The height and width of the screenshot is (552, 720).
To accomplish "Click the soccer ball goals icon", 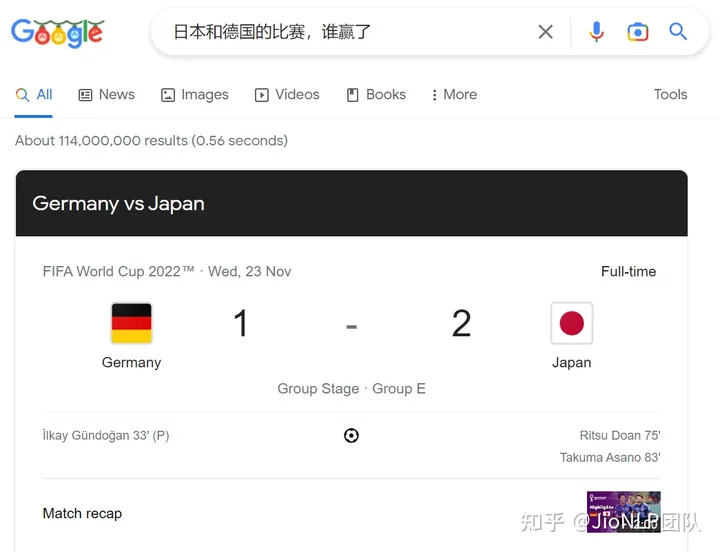I will click(x=351, y=435).
